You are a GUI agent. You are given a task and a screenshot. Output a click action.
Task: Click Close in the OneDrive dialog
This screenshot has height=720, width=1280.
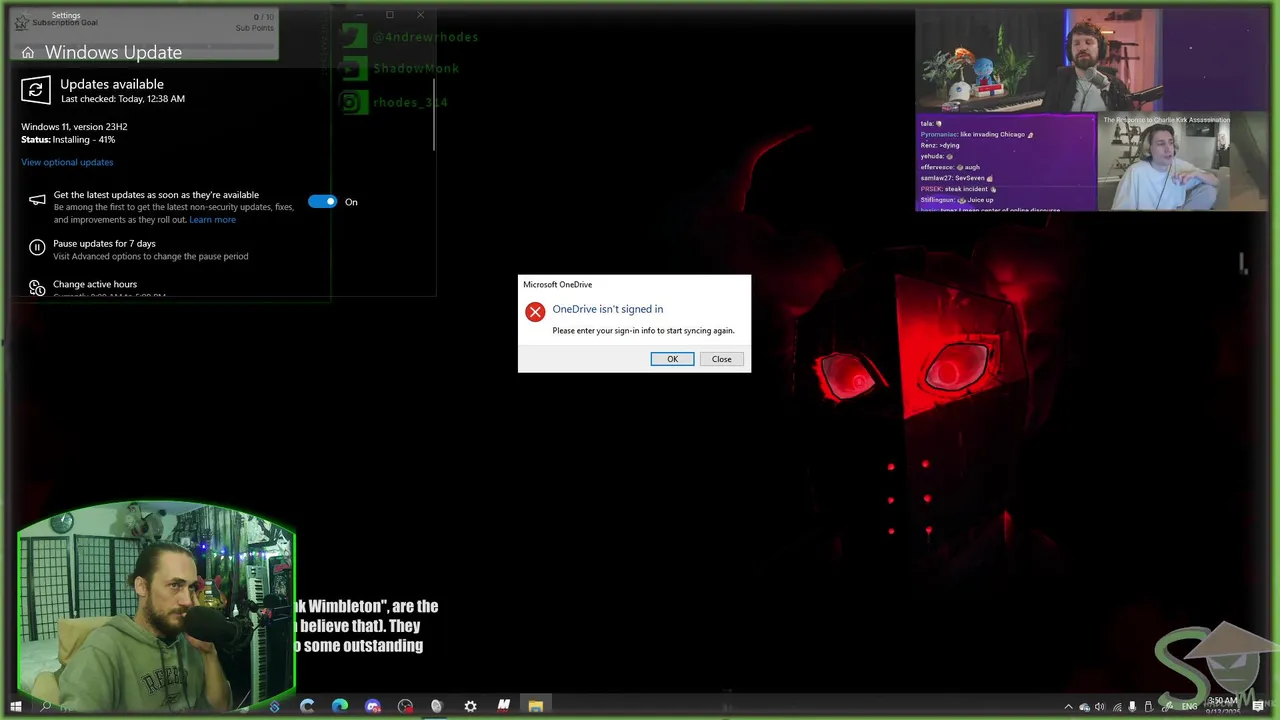(x=721, y=359)
